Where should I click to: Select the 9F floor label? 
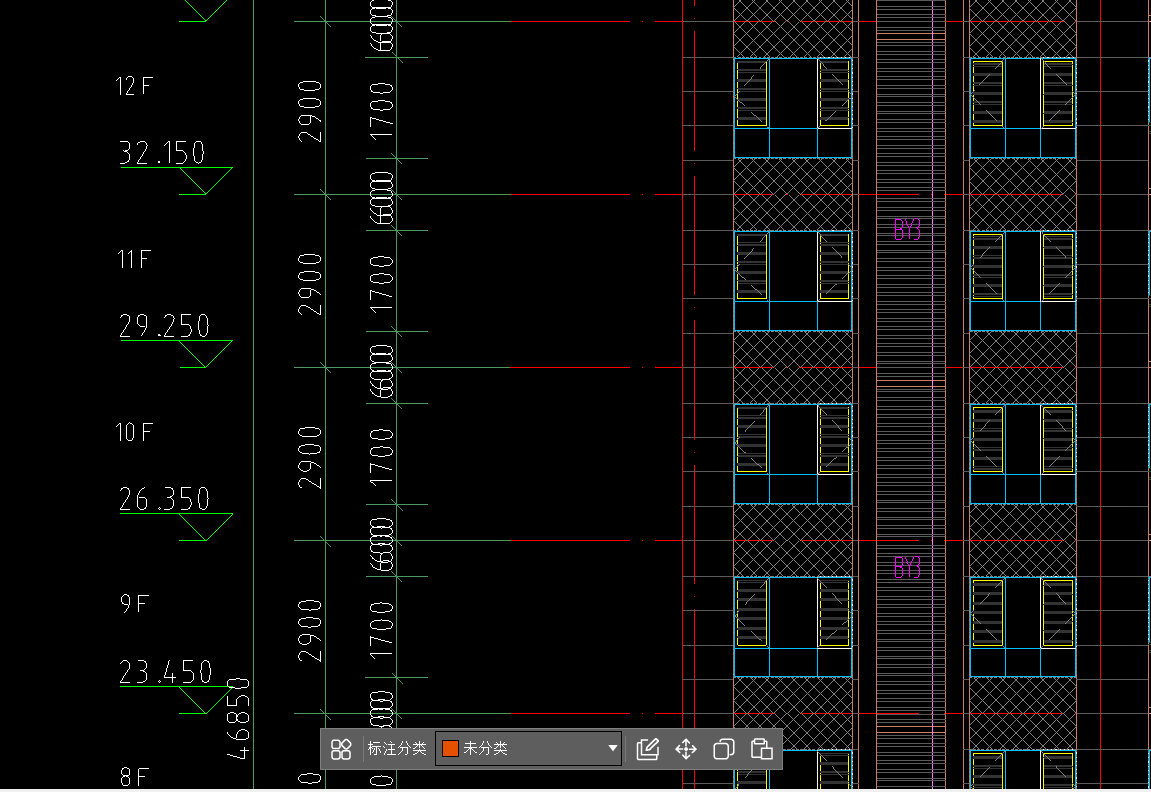[x=134, y=604]
